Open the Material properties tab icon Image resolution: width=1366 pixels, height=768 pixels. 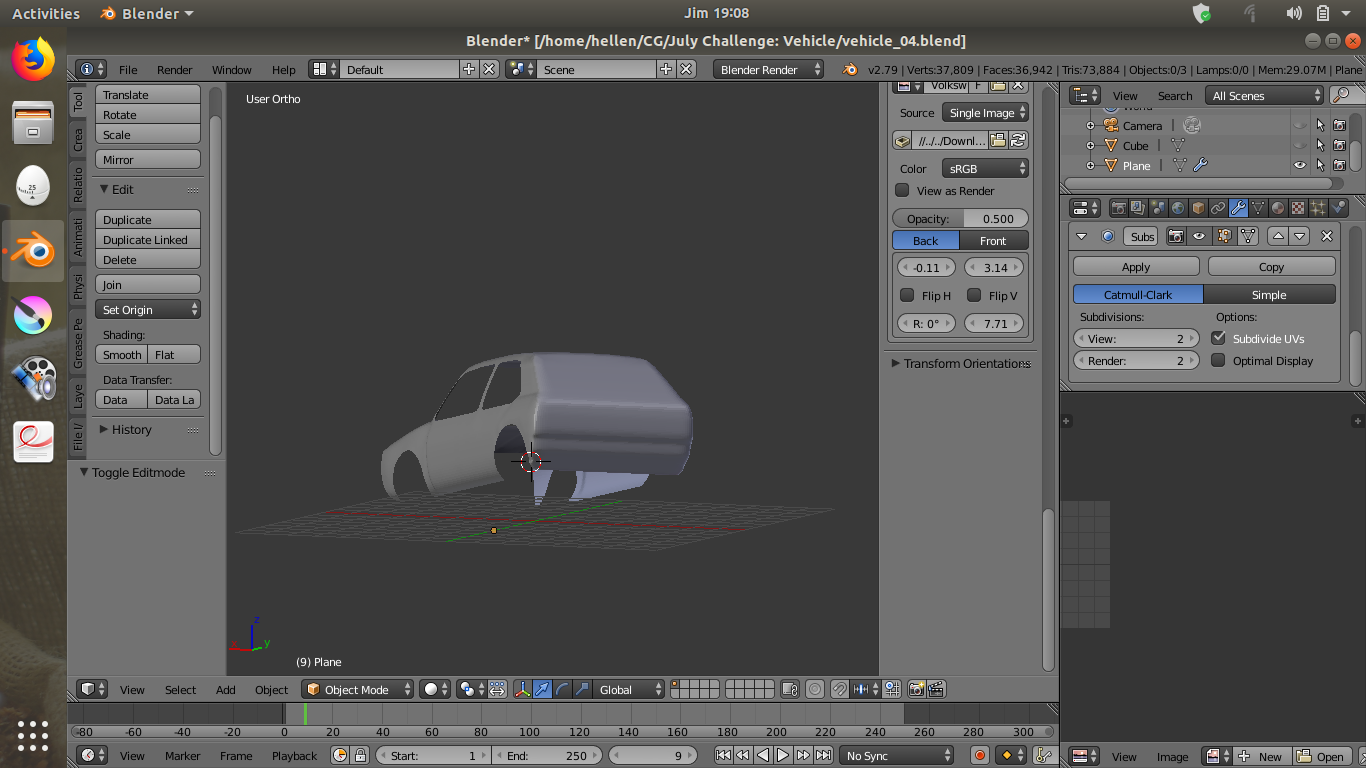(1278, 208)
